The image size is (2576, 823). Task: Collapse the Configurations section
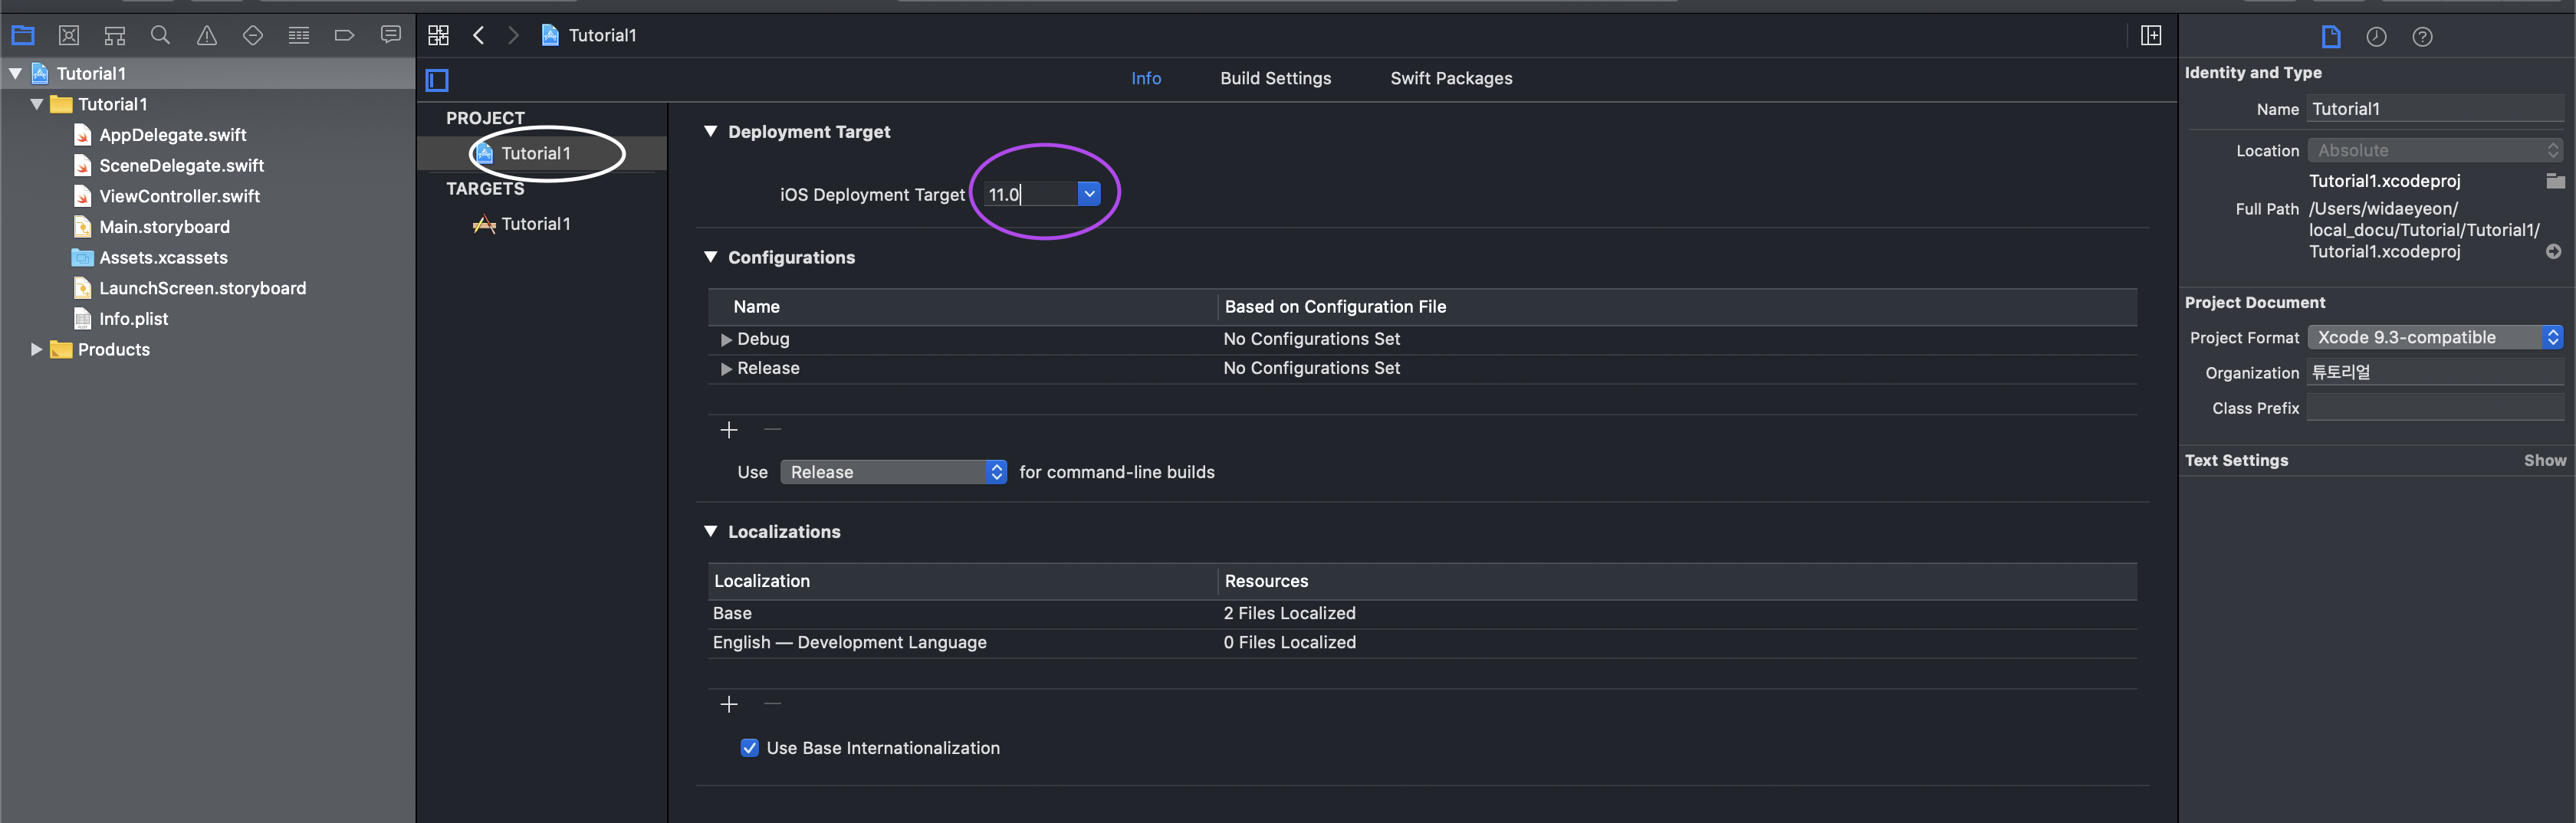711,258
